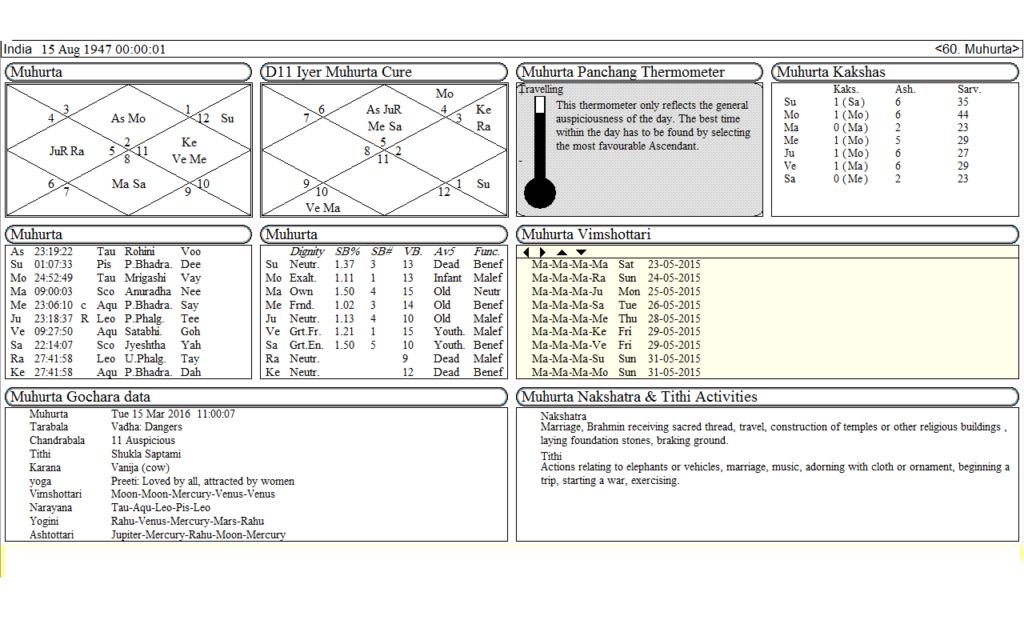This screenshot has height=640, width=1024.
Task: Select the Ma-Ma-Ma-Ju Mon 25-05-2015 row
Action: [616, 292]
